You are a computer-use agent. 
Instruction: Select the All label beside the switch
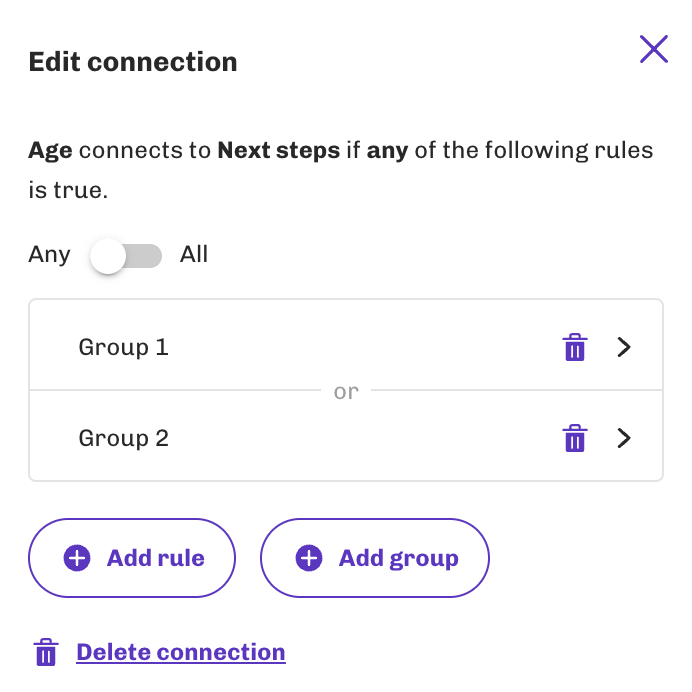tap(194, 254)
